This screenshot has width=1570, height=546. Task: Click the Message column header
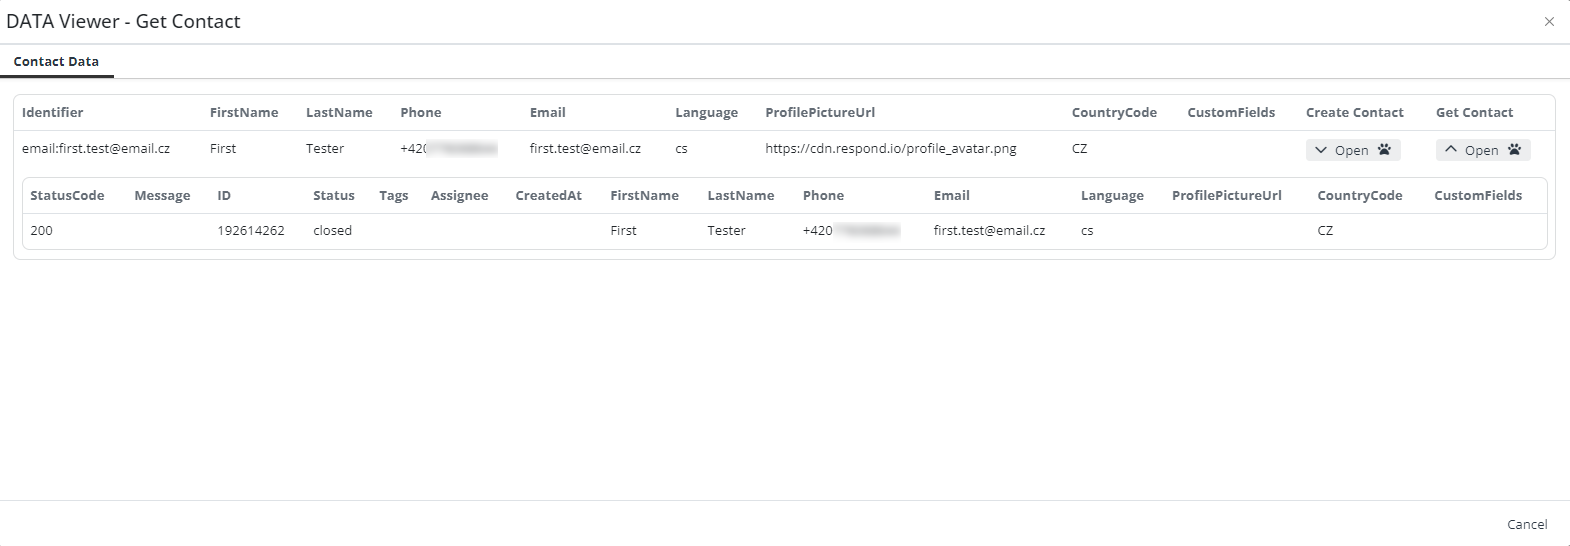pyautogui.click(x=162, y=196)
